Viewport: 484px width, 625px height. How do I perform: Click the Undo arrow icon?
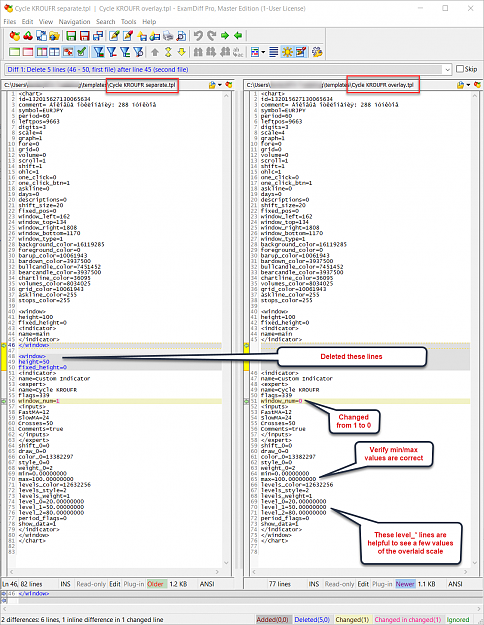198,36
